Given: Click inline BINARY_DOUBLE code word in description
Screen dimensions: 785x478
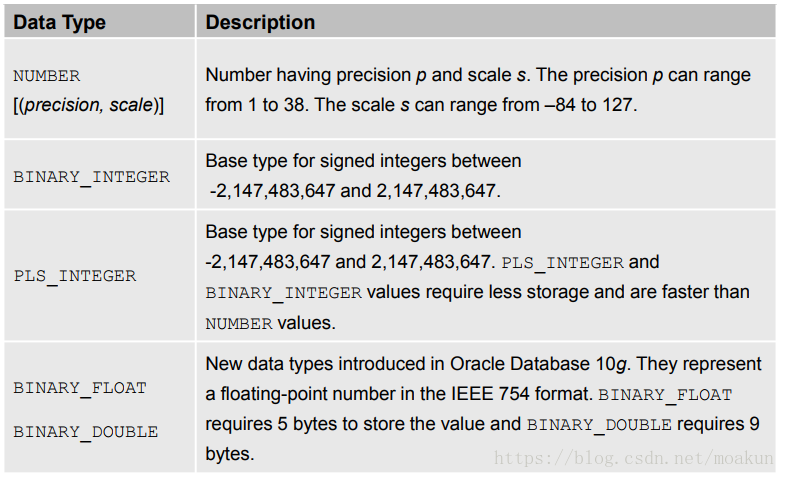Looking at the screenshot, I should (599, 425).
